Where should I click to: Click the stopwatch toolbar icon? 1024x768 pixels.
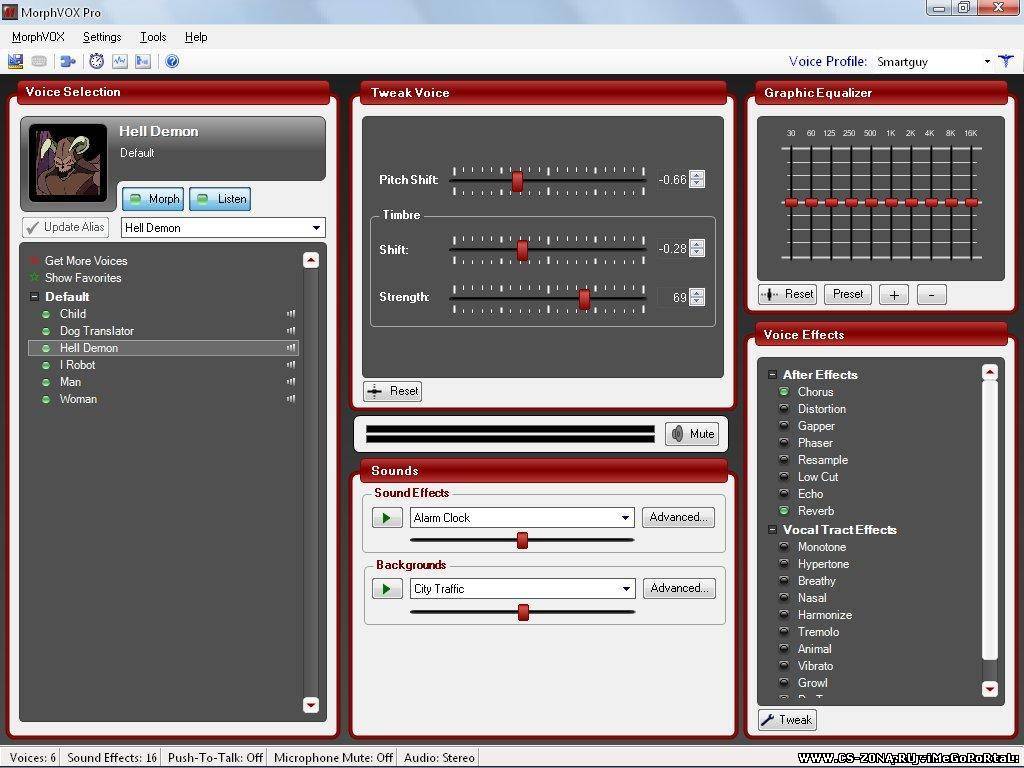coord(97,61)
